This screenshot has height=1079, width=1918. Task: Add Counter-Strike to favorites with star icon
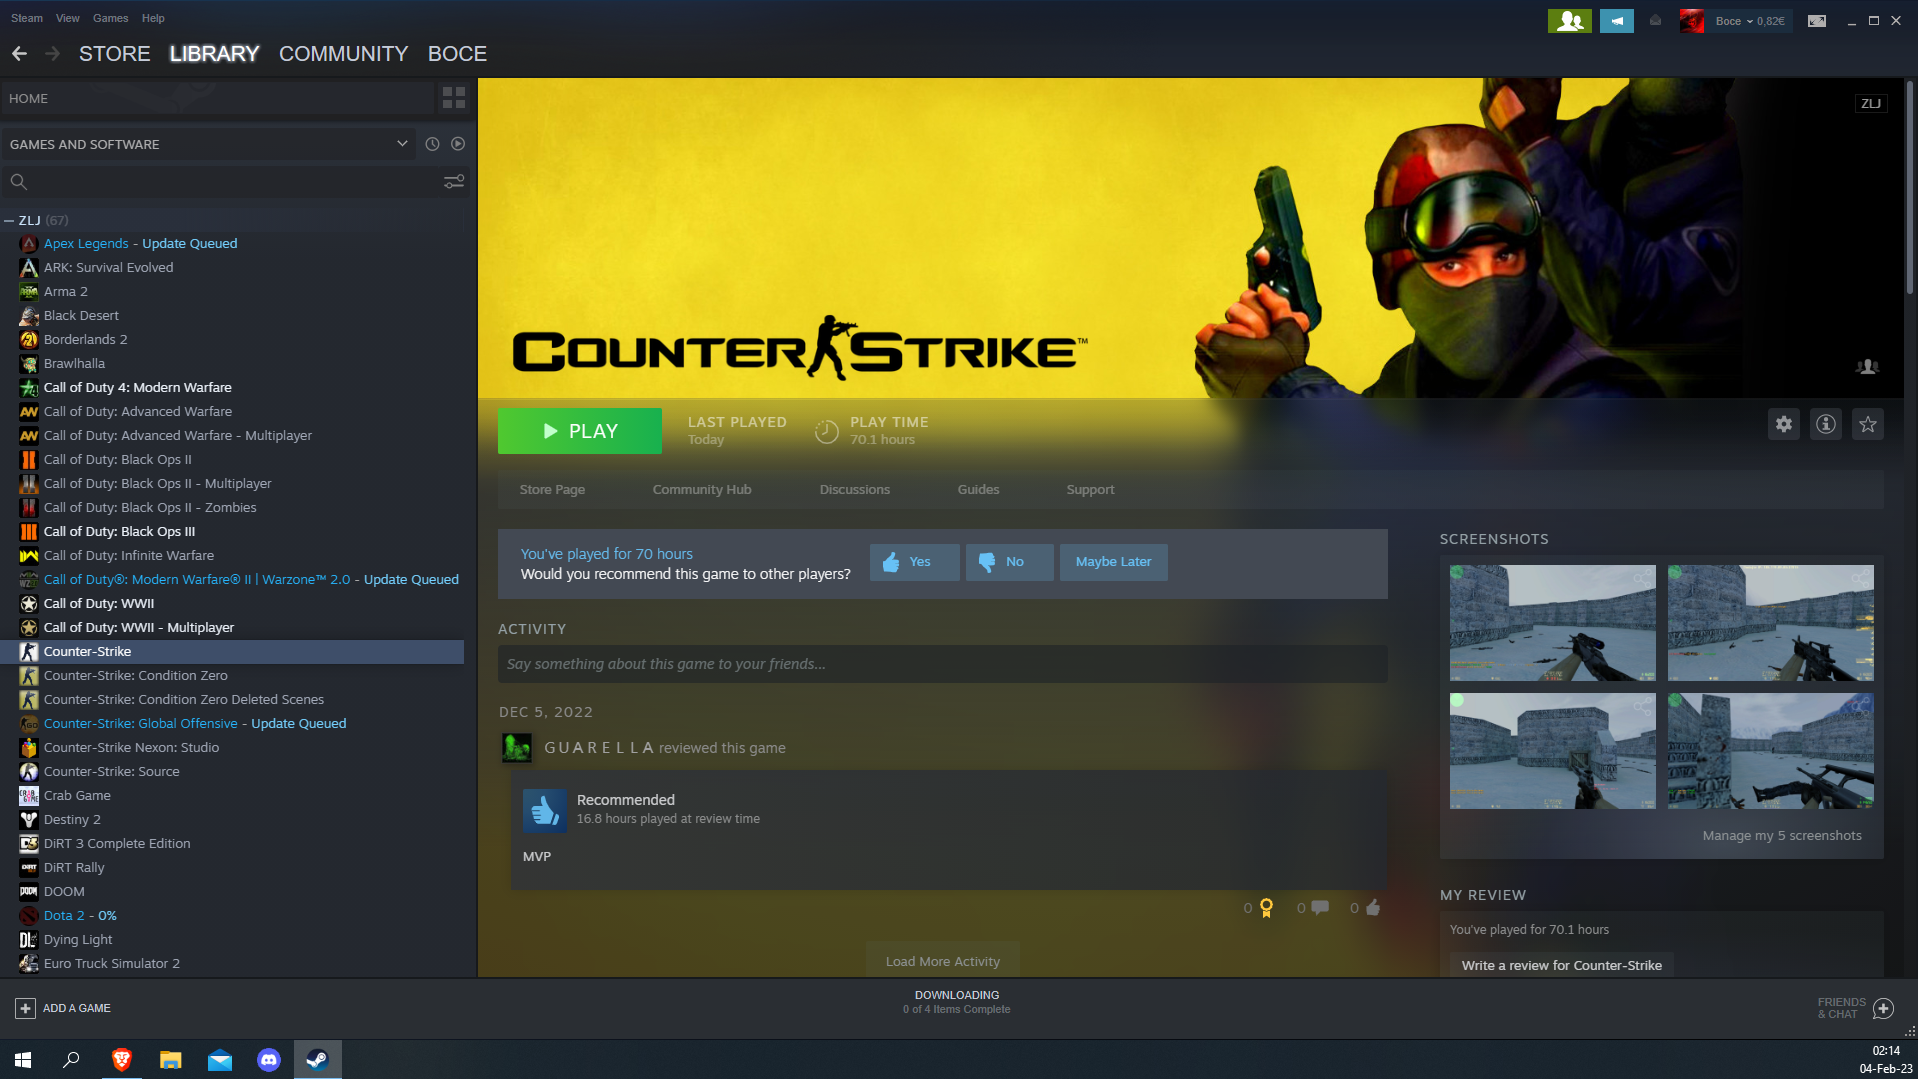coord(1867,425)
